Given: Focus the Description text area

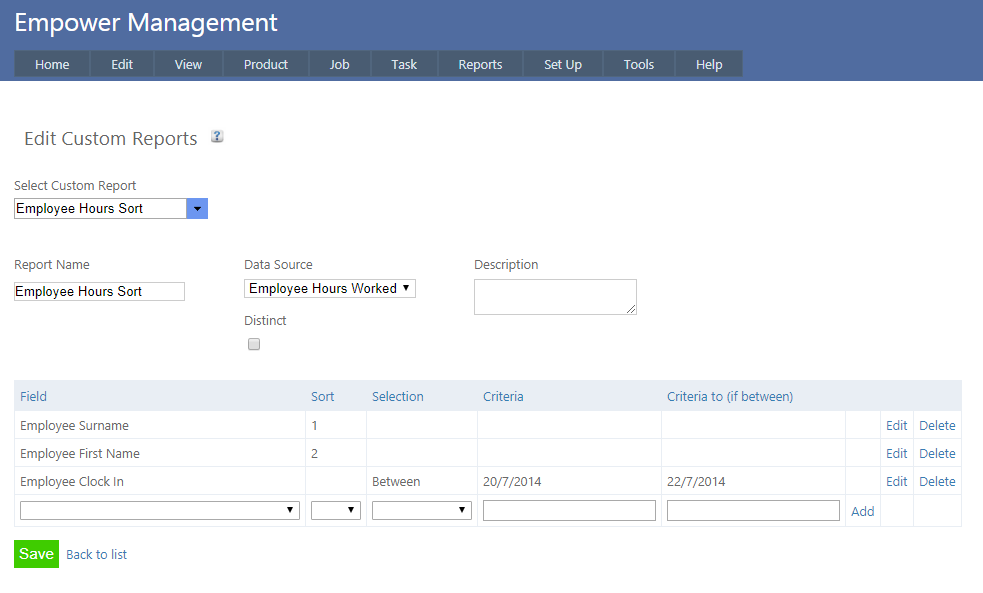Looking at the screenshot, I should click(555, 297).
